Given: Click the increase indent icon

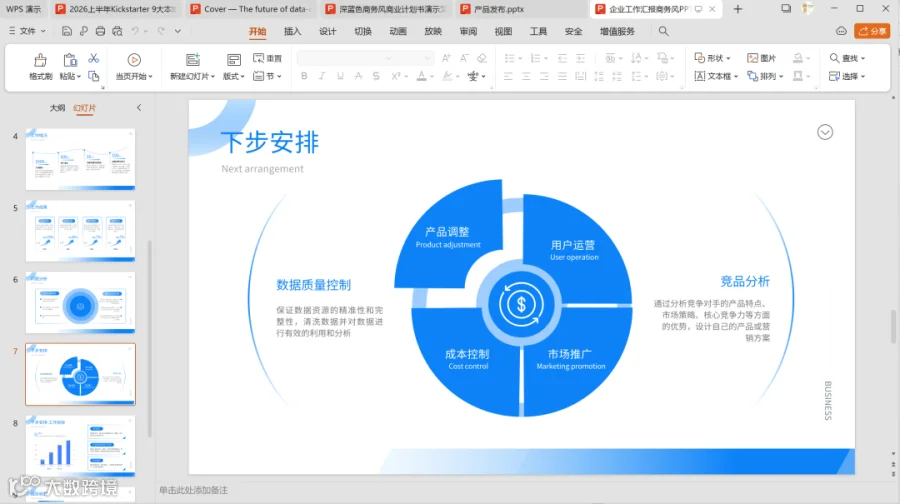Looking at the screenshot, I should click(x=580, y=58).
